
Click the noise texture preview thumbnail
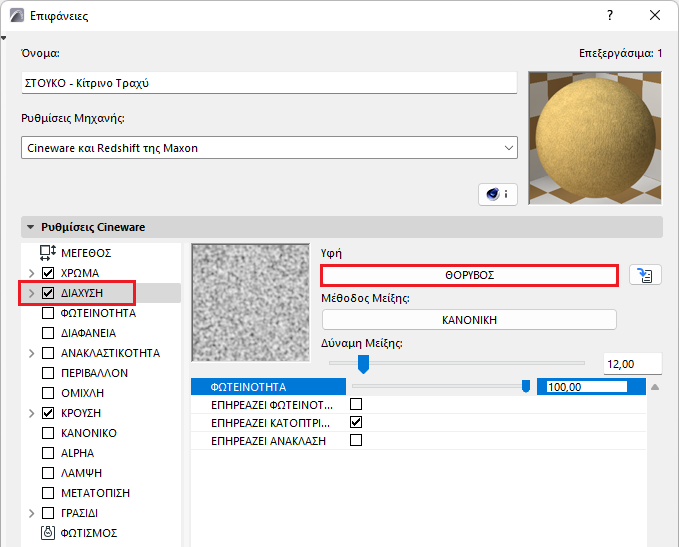tap(251, 302)
